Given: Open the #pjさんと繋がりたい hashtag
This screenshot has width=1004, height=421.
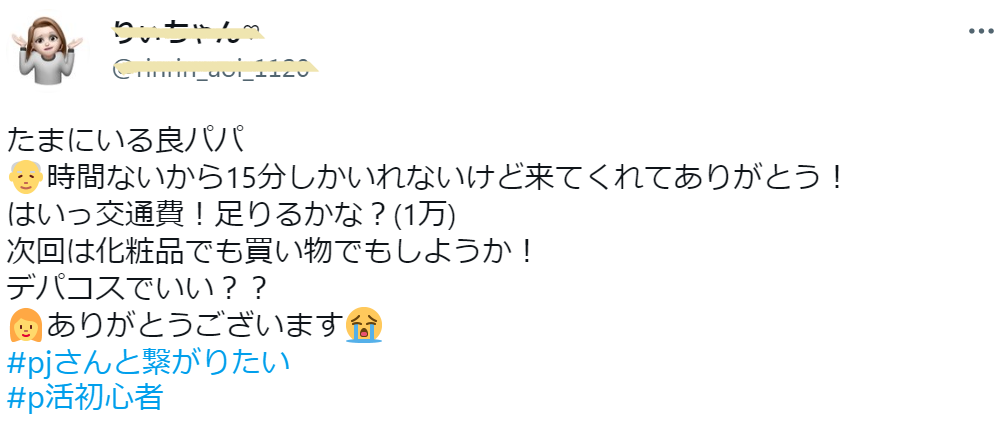Looking at the screenshot, I should pos(149,362).
